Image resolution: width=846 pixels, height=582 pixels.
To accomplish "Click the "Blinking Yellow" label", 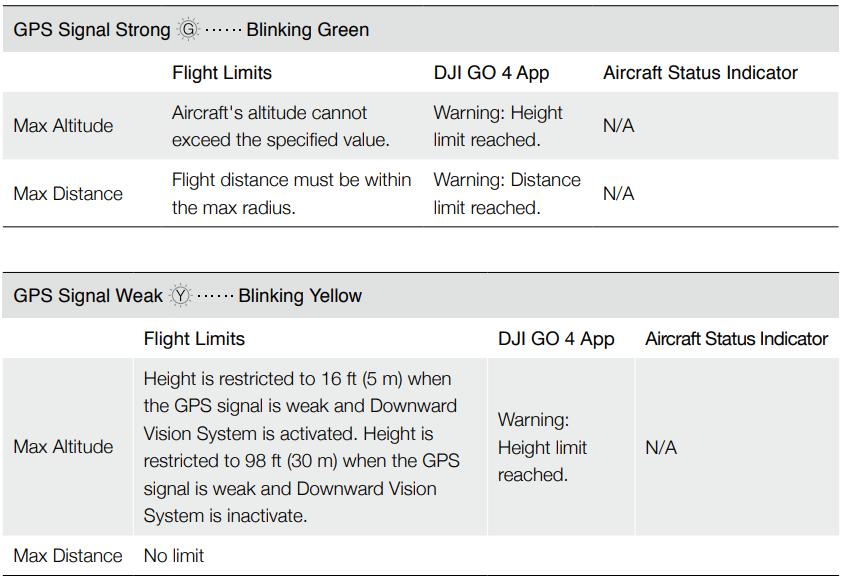I will click(x=300, y=296).
